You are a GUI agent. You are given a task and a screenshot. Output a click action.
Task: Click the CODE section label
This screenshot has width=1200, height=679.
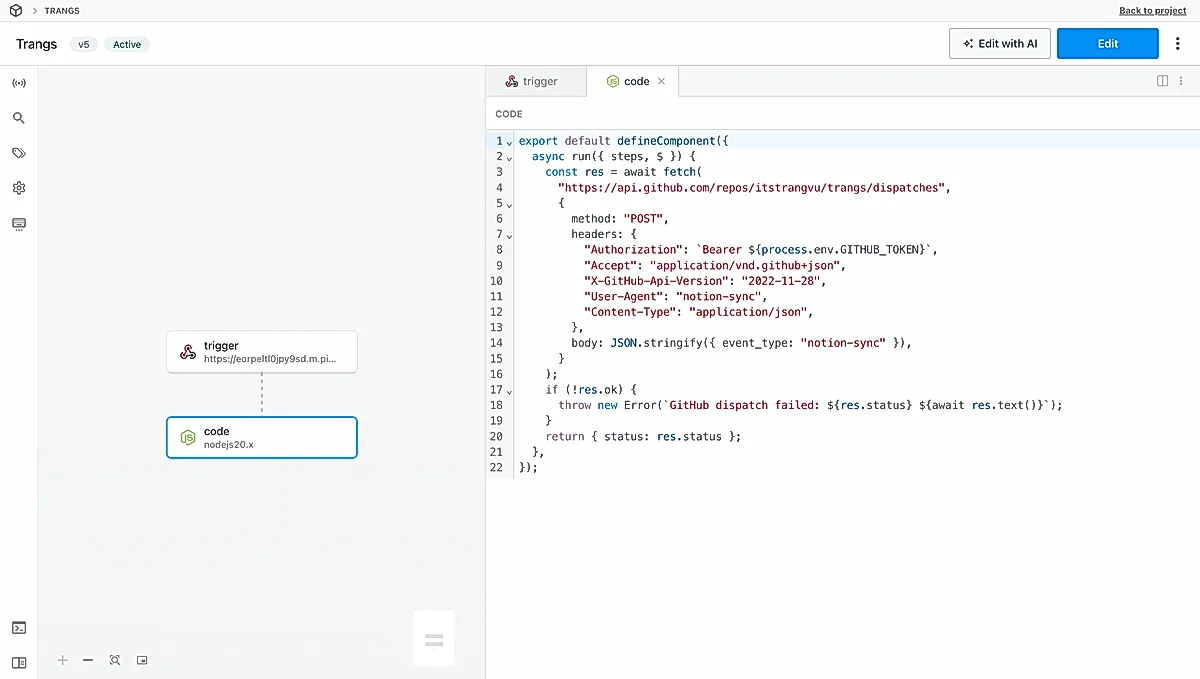(x=509, y=114)
